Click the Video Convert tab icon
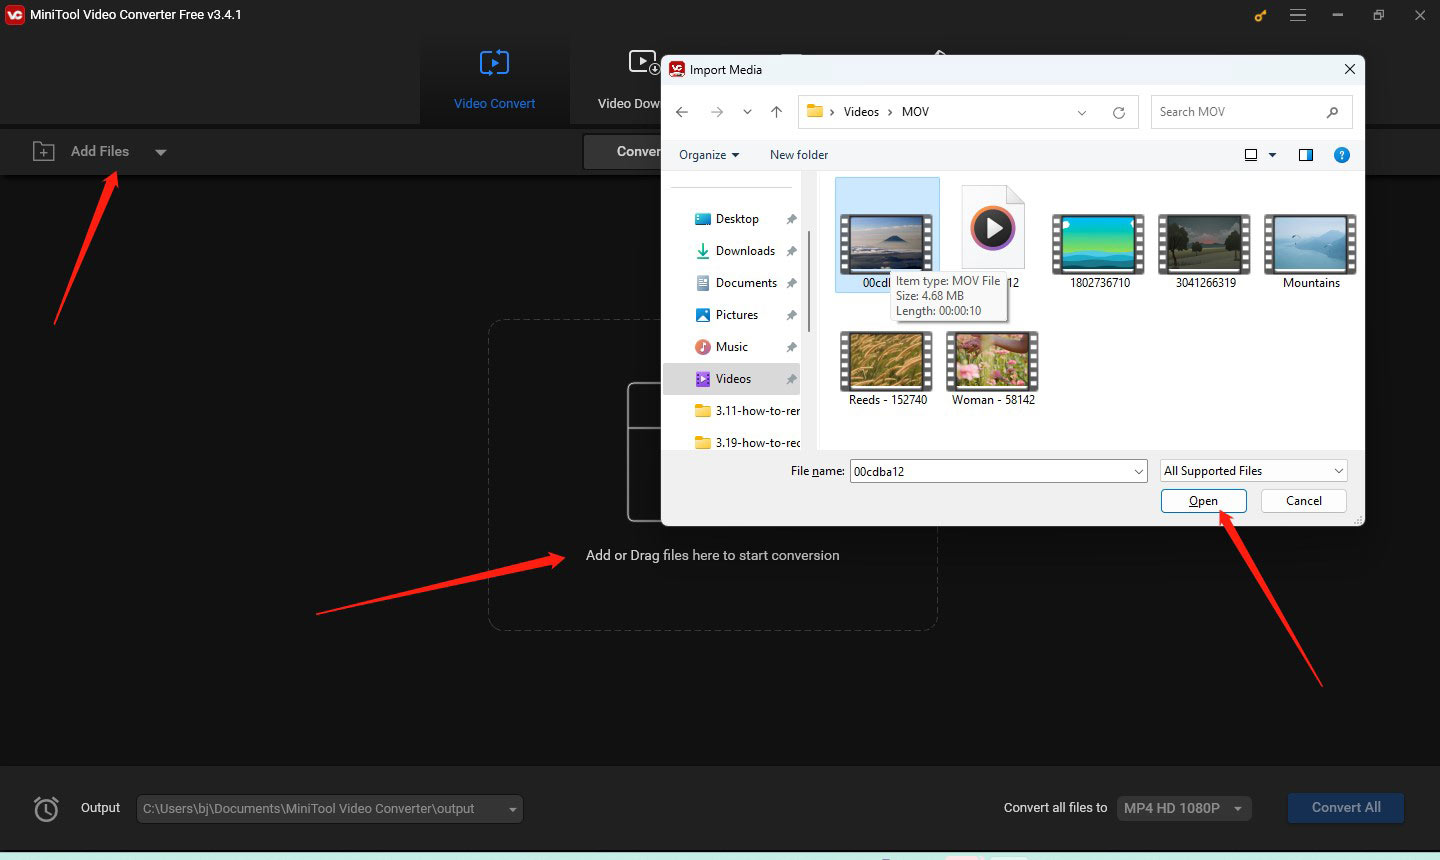The width and height of the screenshot is (1440, 860). (494, 63)
